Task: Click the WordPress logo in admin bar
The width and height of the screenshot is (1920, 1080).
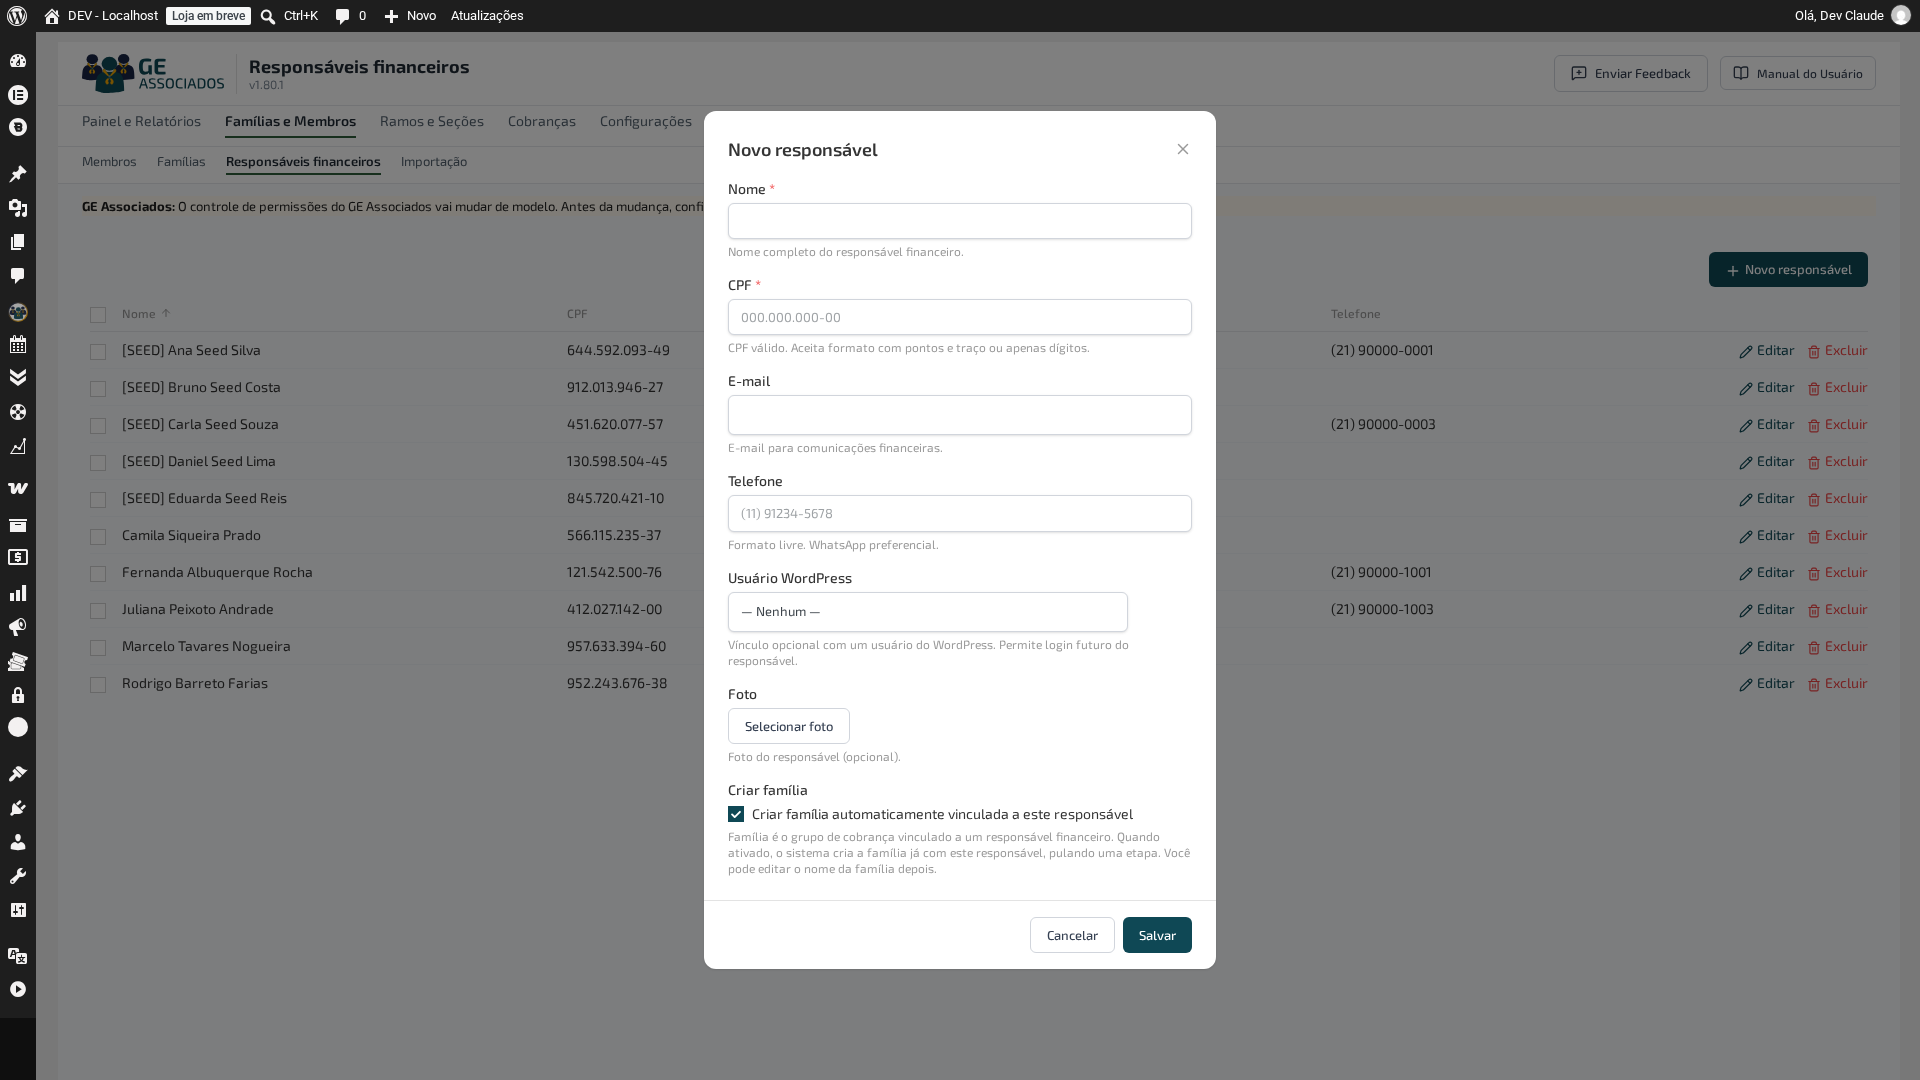Action: tap(17, 16)
